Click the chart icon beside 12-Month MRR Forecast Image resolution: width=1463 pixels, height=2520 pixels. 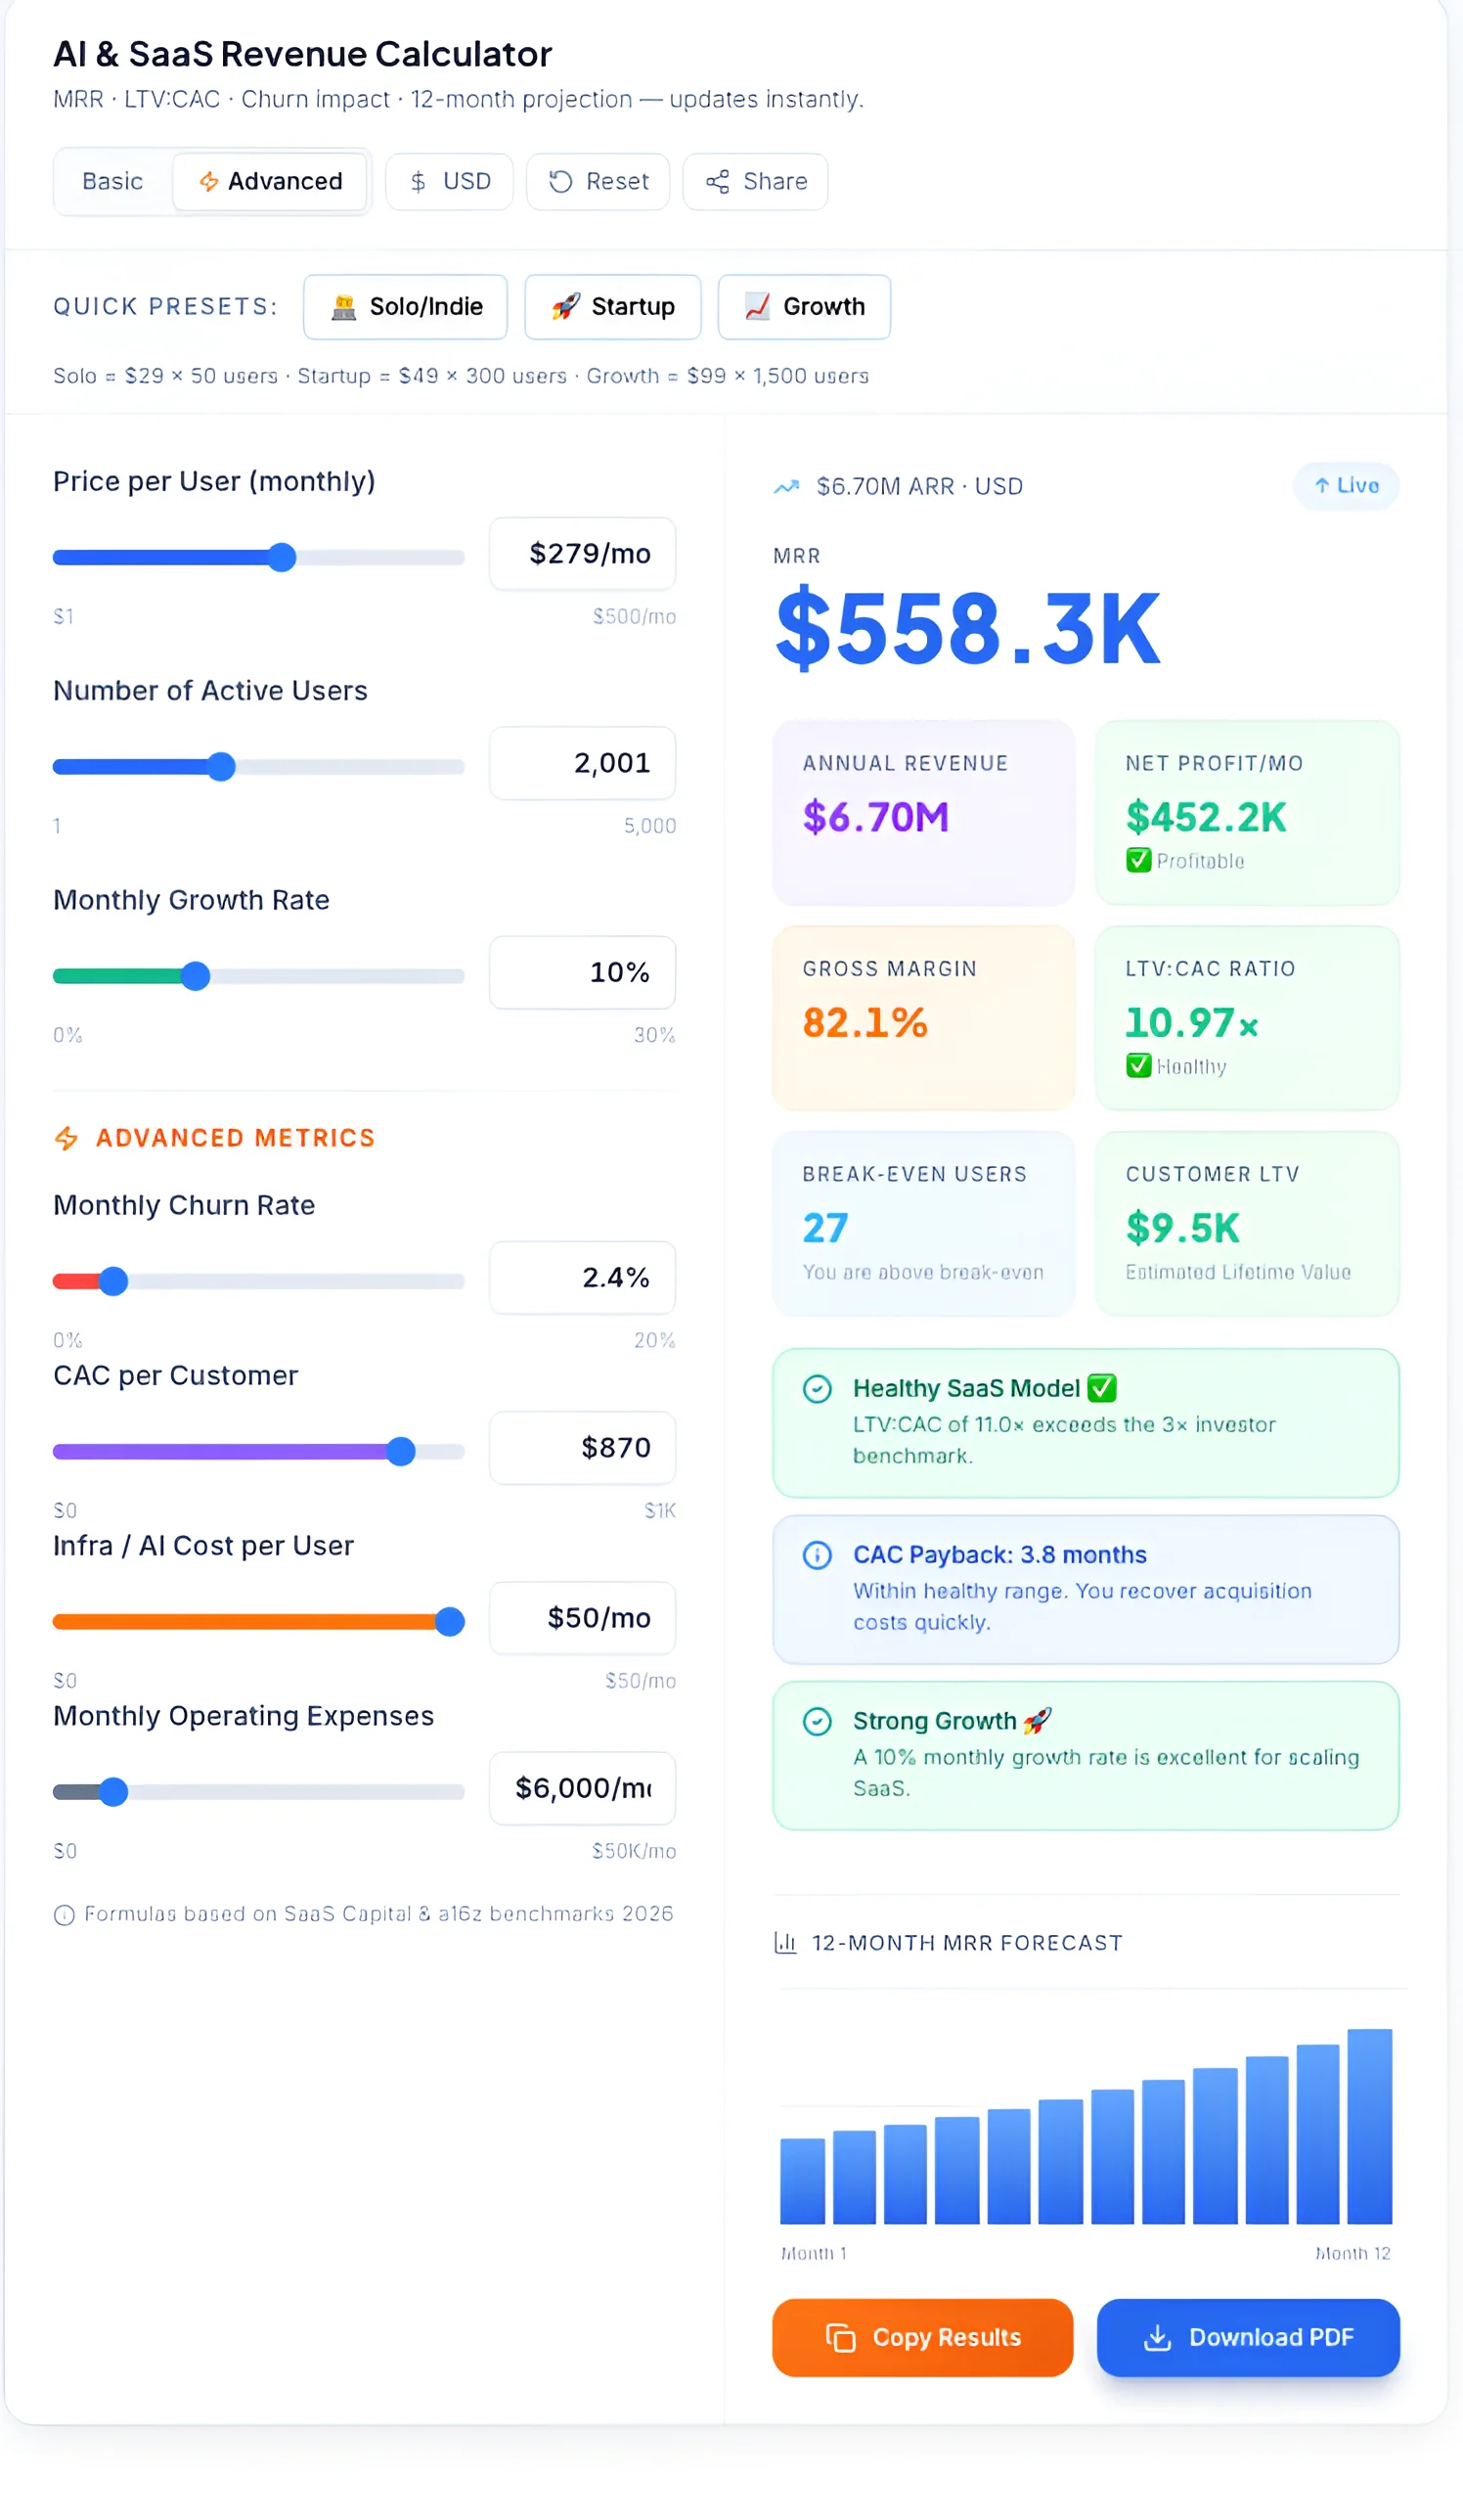(x=785, y=1942)
